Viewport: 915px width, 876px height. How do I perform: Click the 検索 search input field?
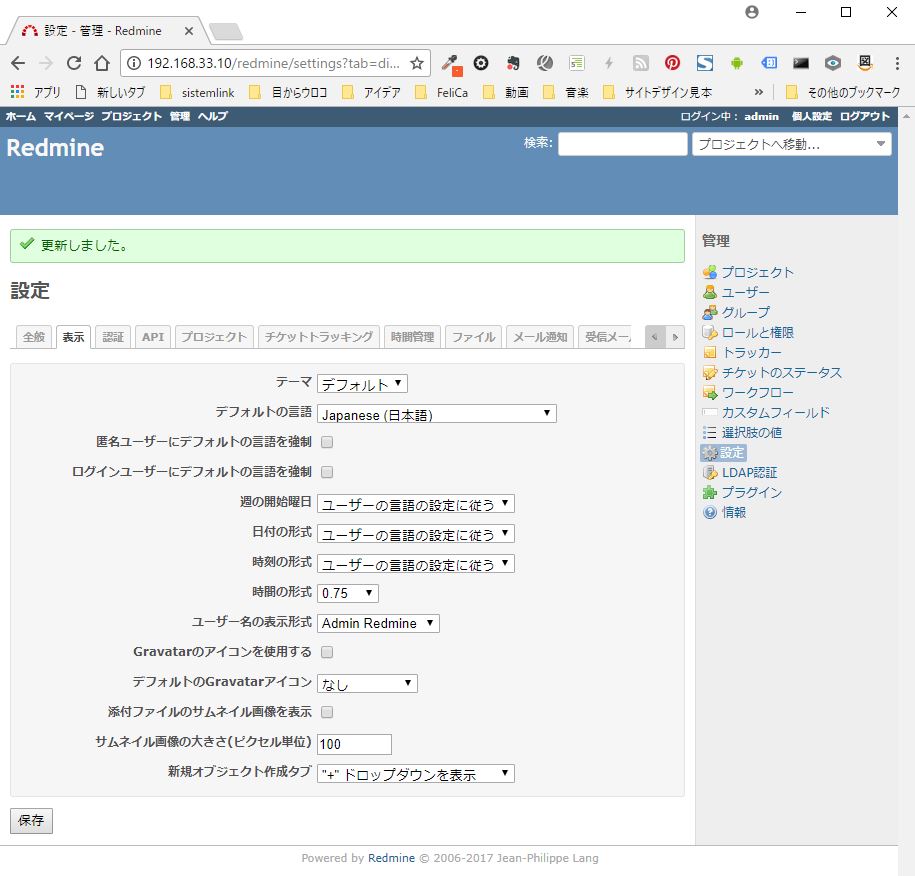622,144
